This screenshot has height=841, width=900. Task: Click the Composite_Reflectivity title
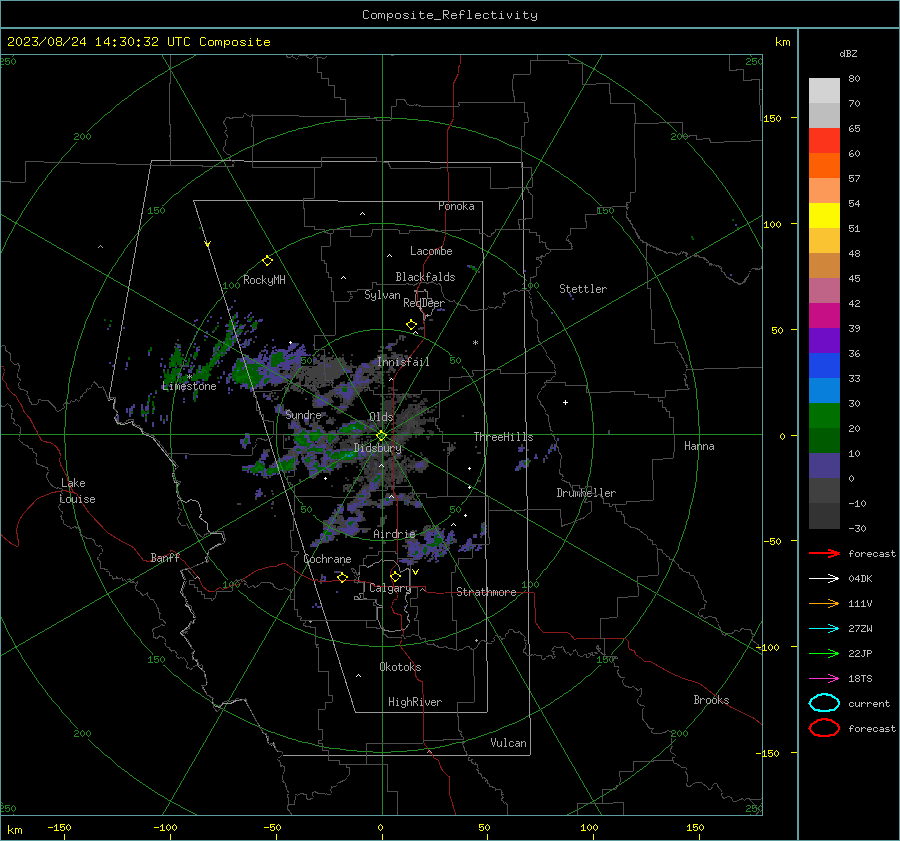[x=450, y=15]
